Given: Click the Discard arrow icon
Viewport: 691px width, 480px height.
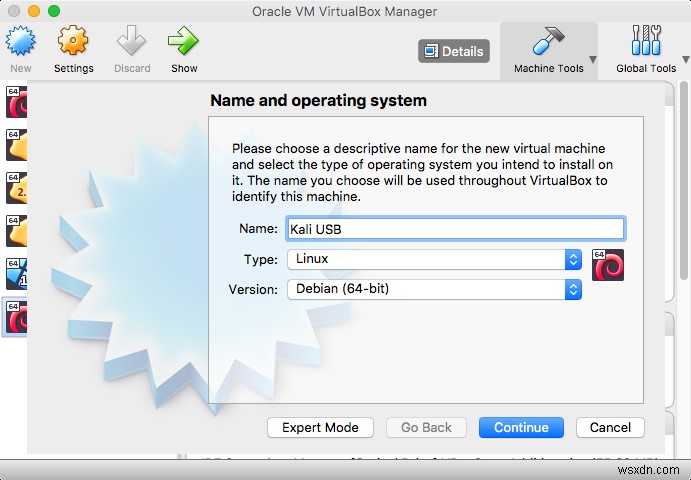Looking at the screenshot, I should 131,41.
